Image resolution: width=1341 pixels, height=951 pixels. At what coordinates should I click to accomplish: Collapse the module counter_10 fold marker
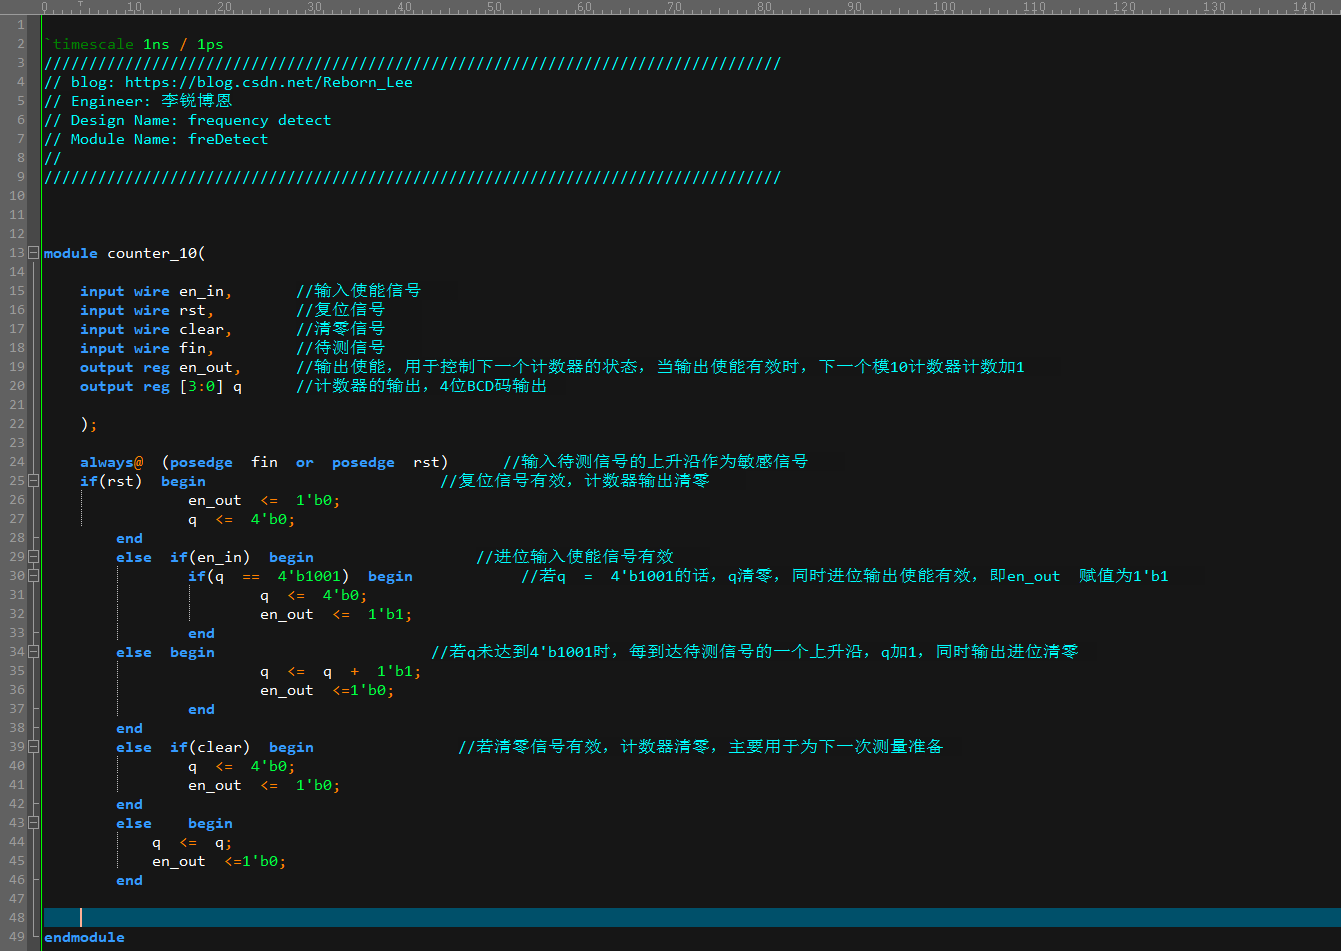coord(34,253)
